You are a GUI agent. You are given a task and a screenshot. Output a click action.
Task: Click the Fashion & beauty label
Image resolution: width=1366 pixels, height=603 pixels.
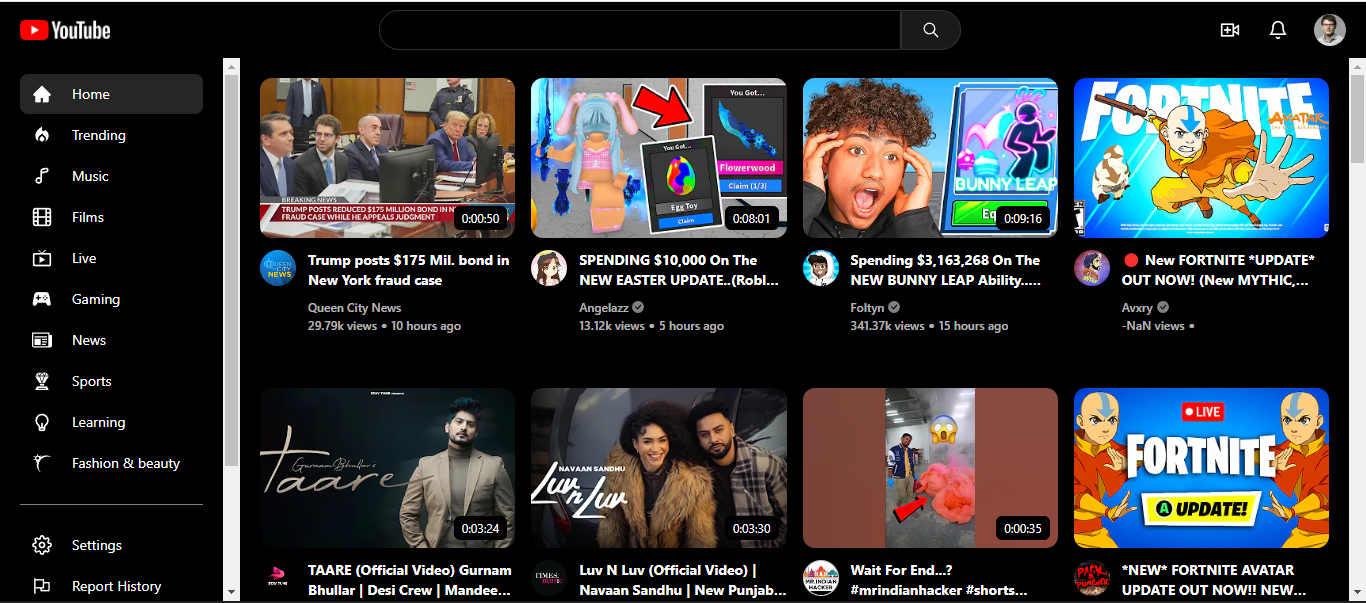126,463
